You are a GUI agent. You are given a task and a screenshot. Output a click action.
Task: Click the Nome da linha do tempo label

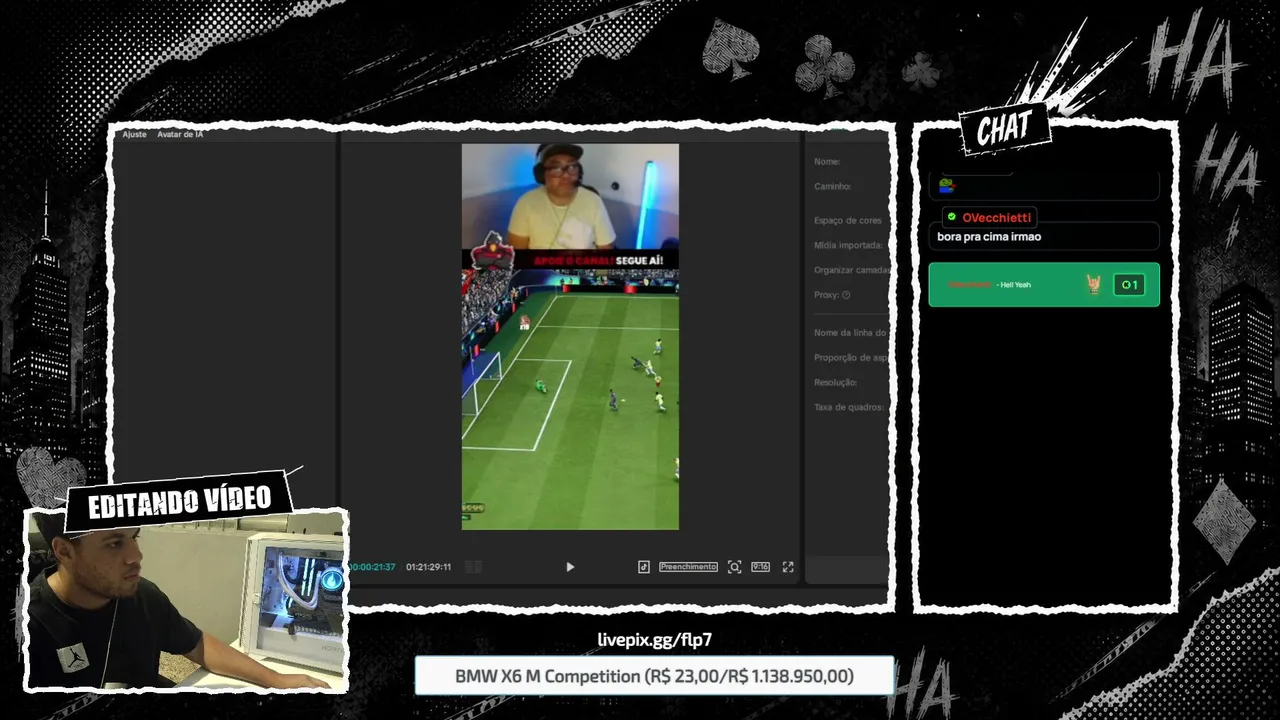pos(851,333)
